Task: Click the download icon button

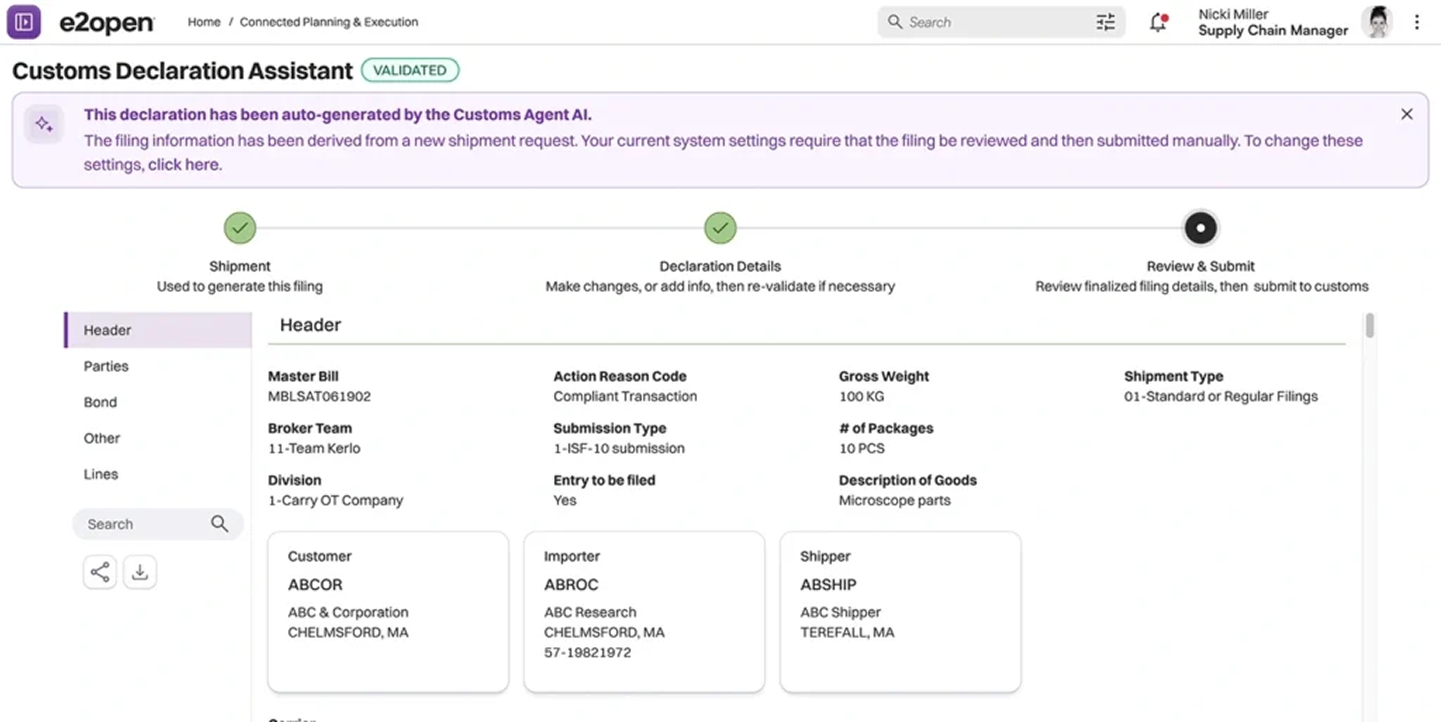Action: coord(140,572)
